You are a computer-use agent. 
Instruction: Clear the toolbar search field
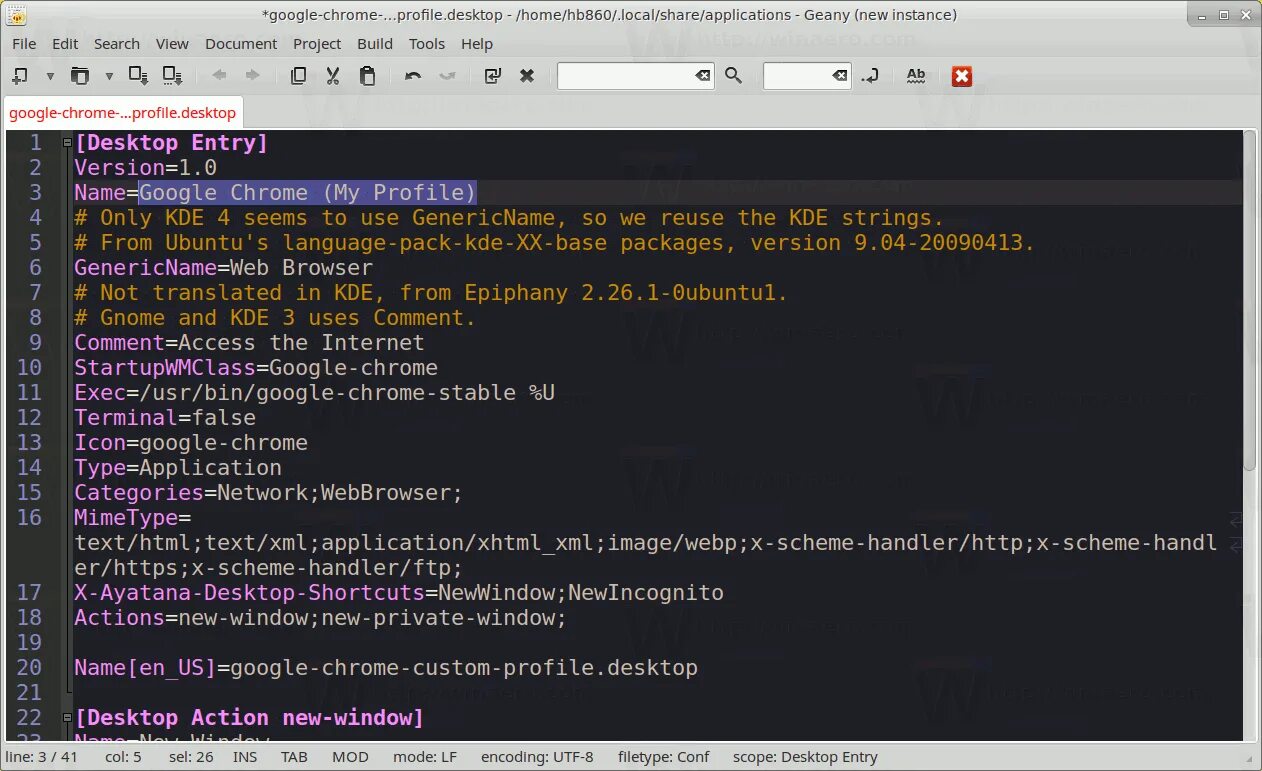[x=703, y=76]
